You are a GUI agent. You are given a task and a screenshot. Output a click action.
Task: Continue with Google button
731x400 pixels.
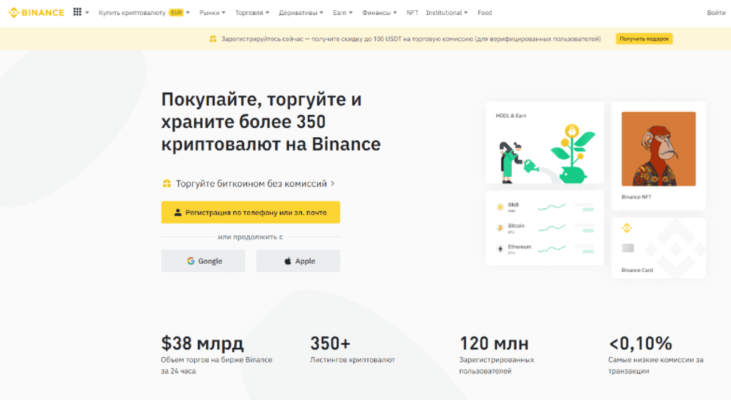coord(203,261)
